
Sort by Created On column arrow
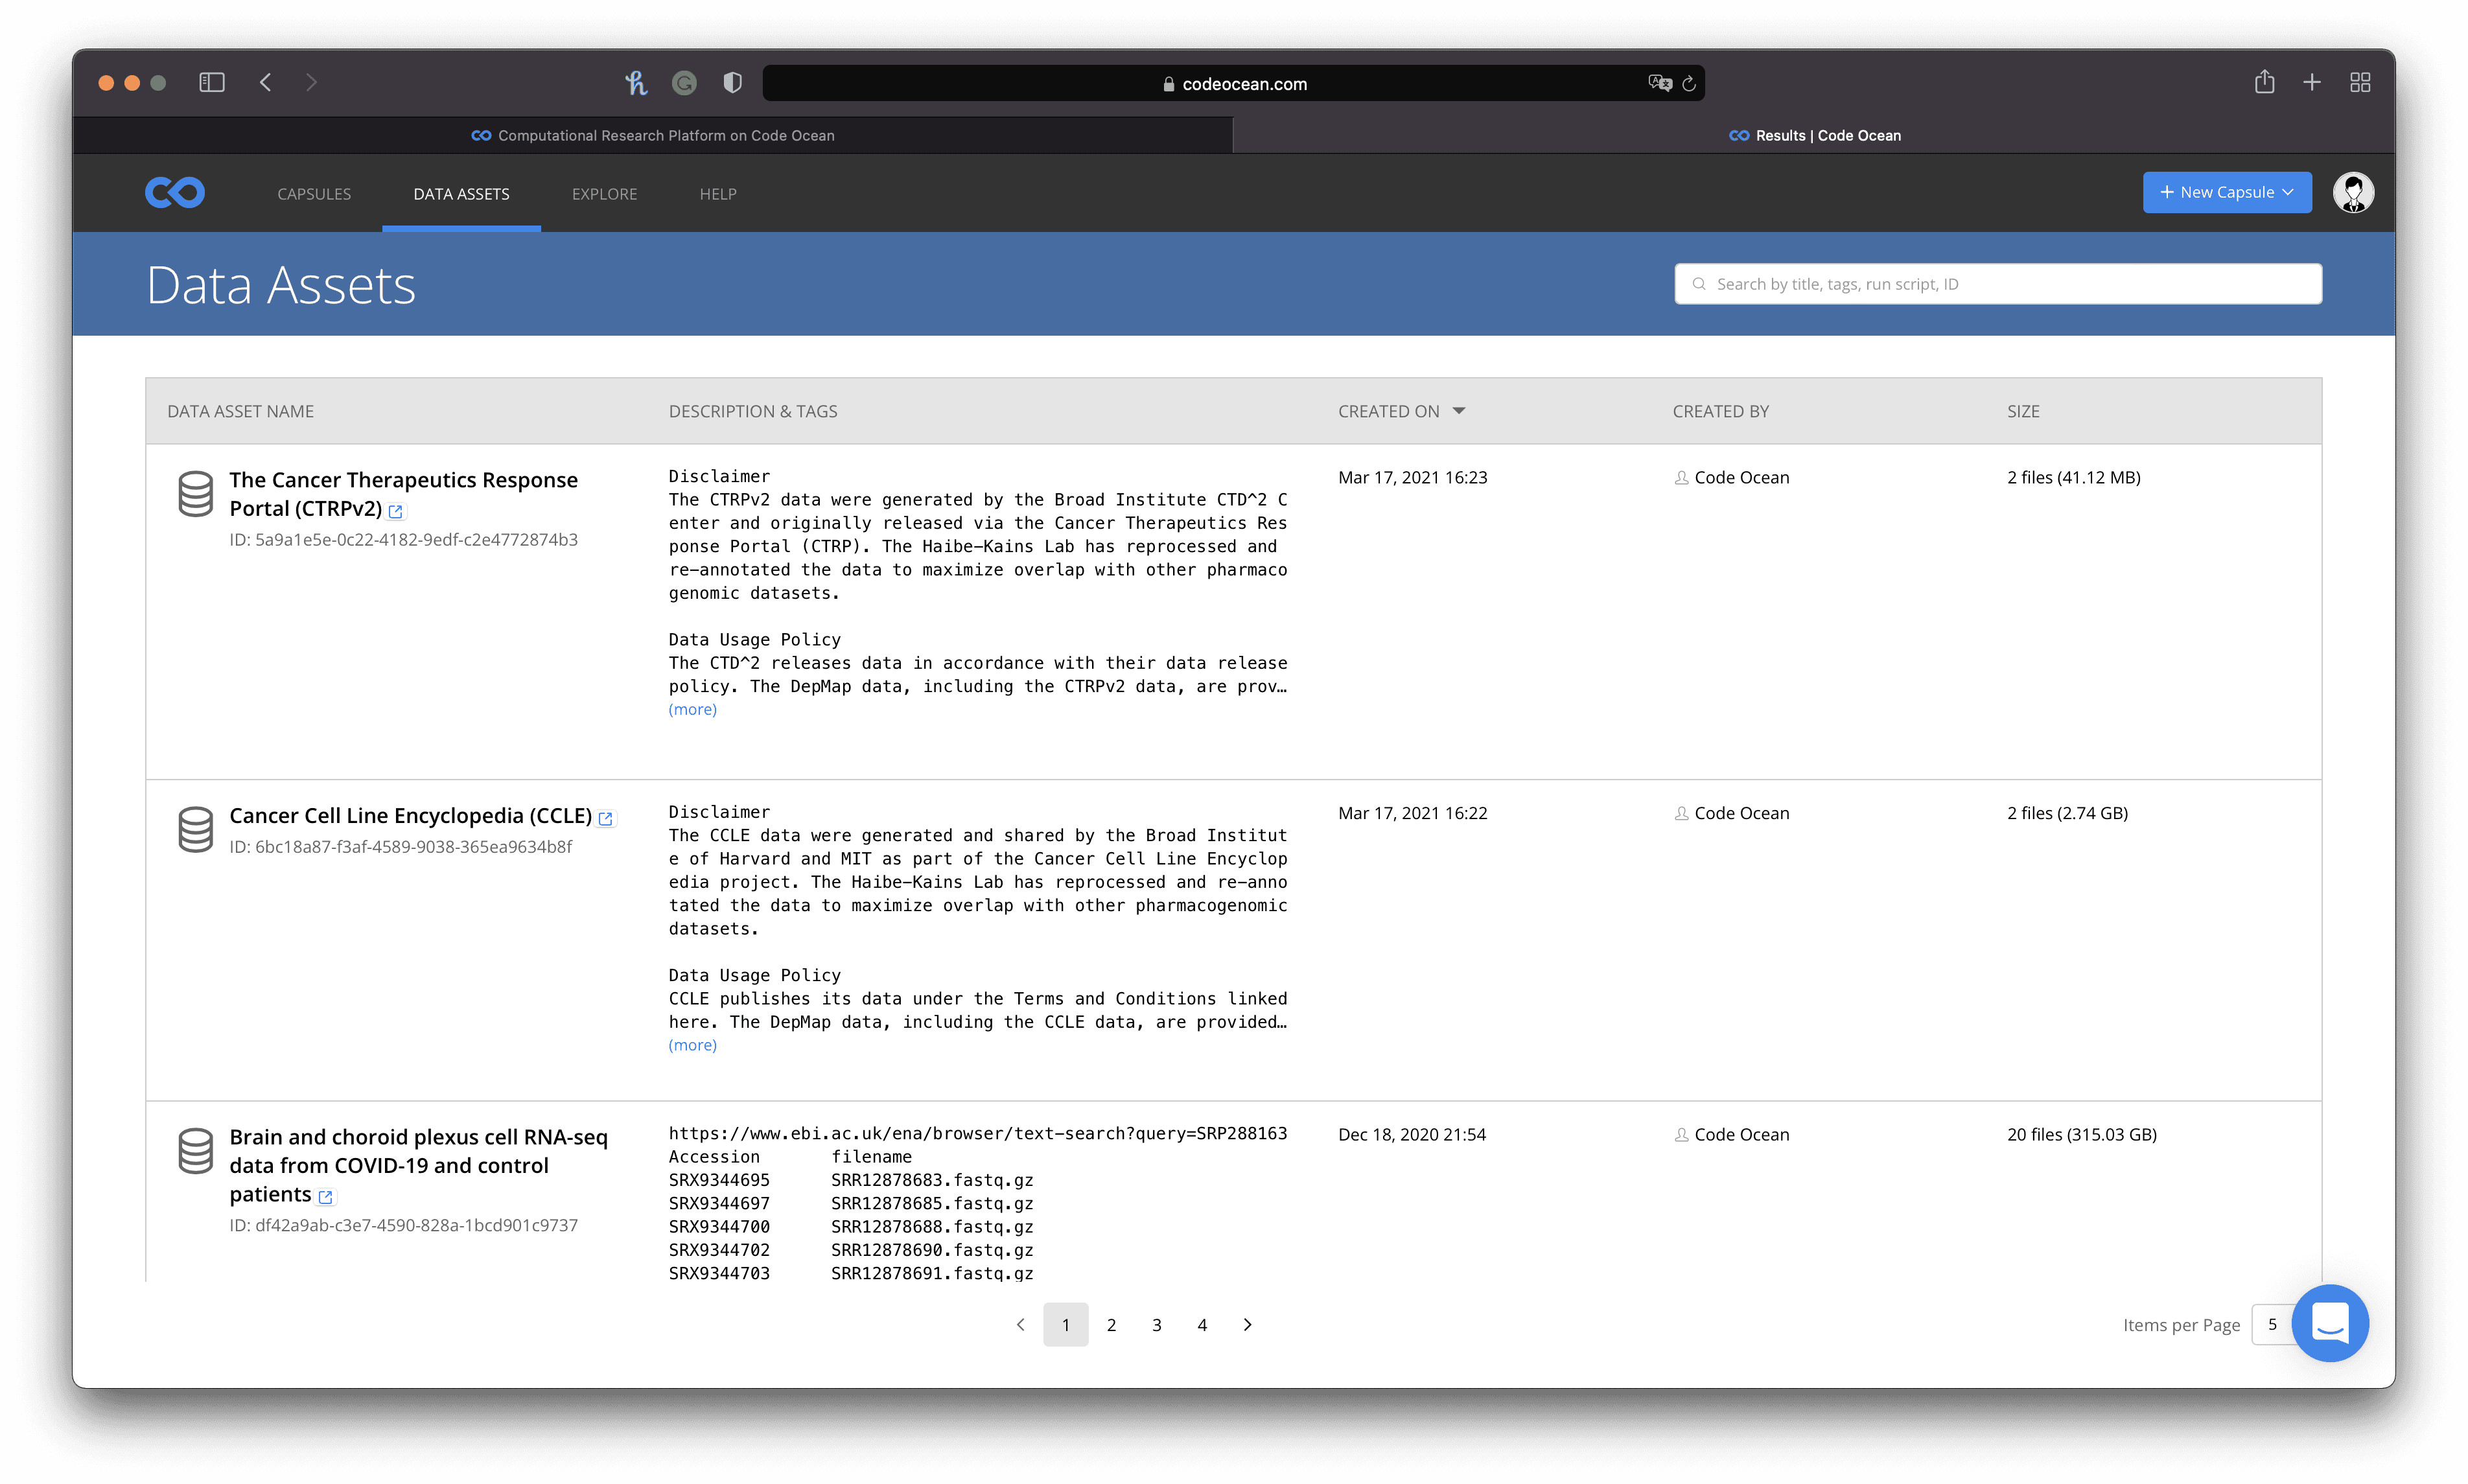[x=1459, y=411]
